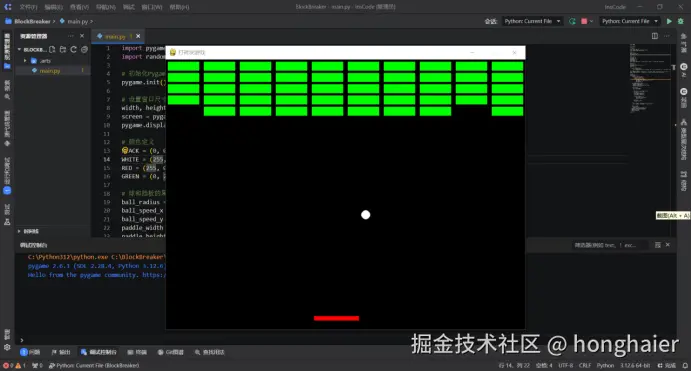Stop the running program with red square
Screen dimensions: 692x371
(x=584, y=21)
